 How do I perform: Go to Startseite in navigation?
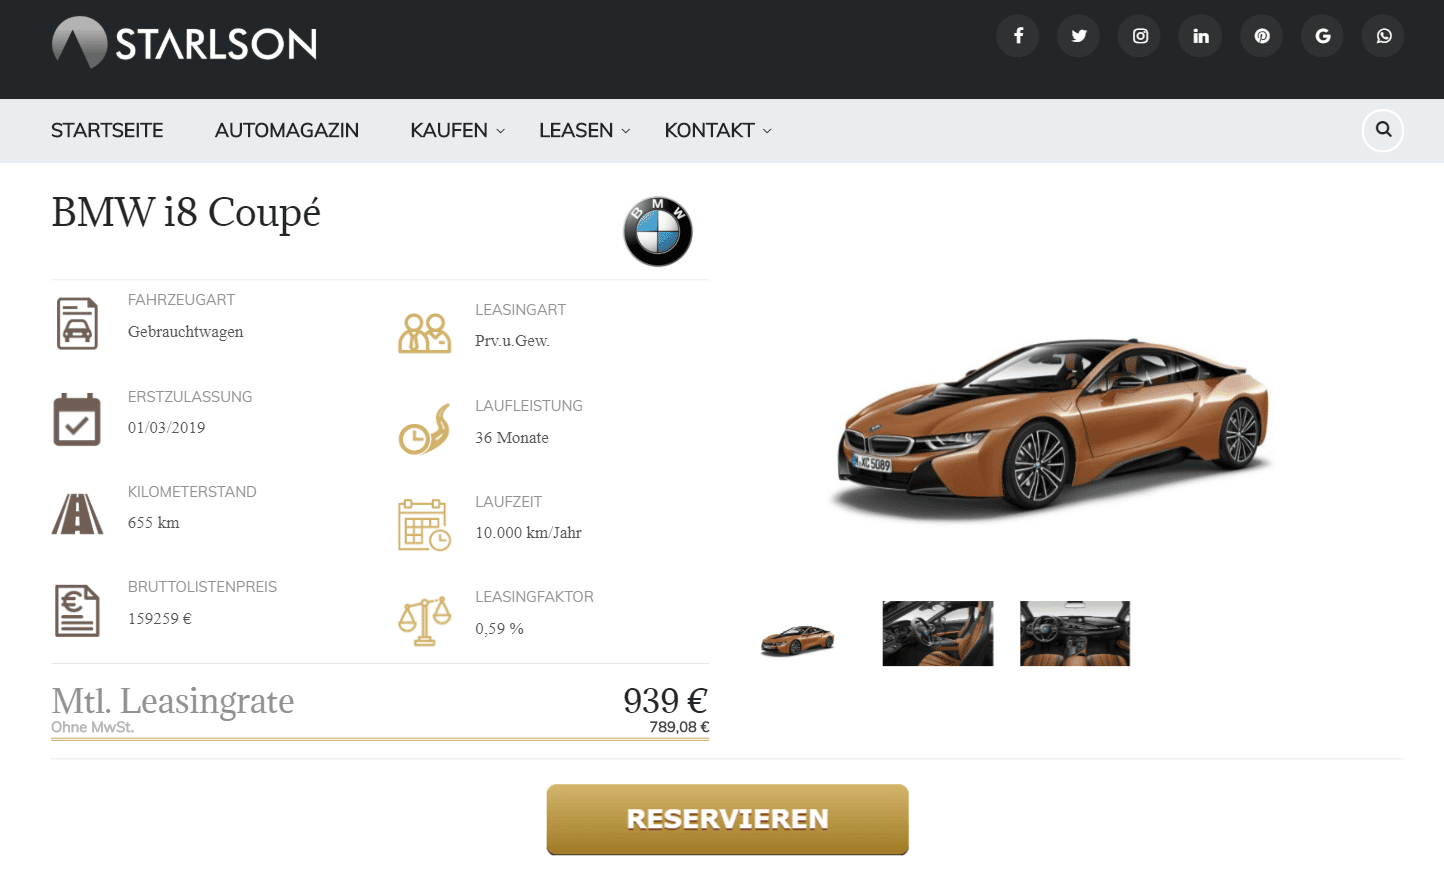tap(107, 131)
